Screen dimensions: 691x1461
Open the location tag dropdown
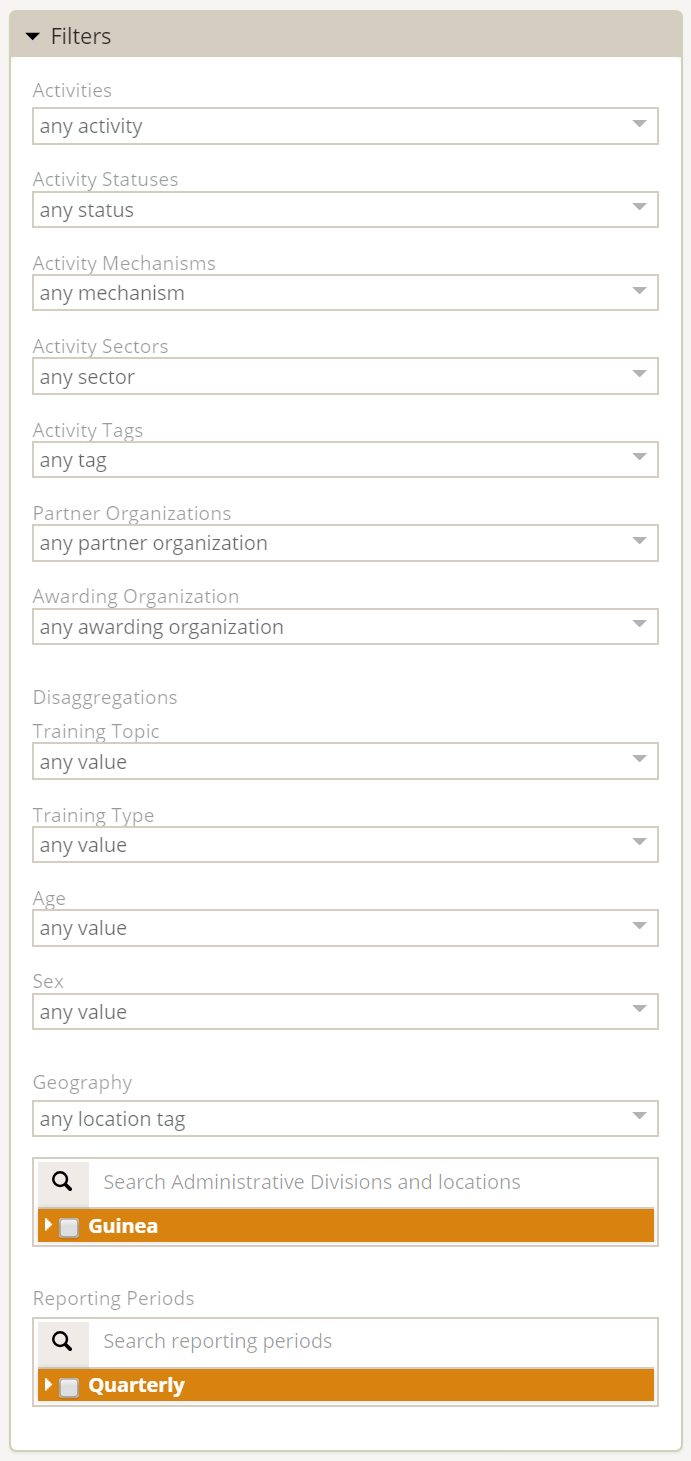(345, 1119)
